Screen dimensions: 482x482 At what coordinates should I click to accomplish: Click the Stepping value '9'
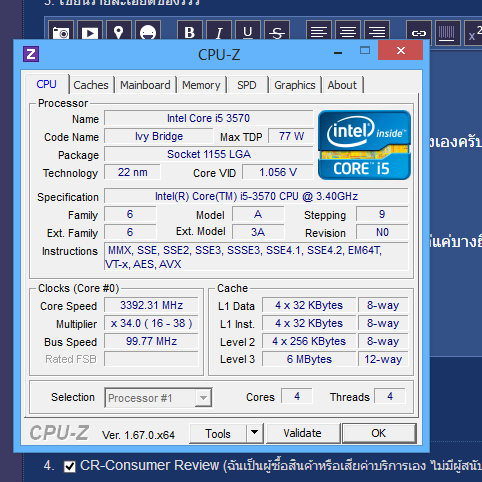[x=382, y=214]
